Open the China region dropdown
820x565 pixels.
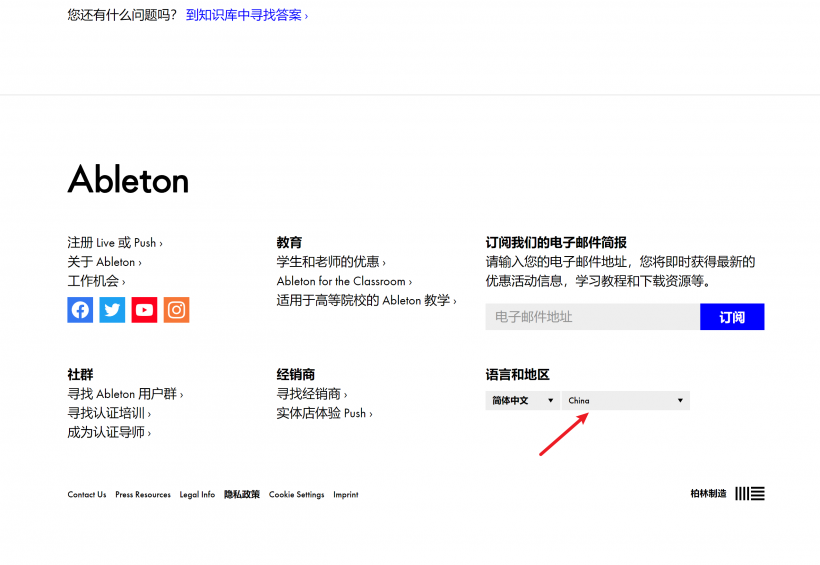pos(625,400)
